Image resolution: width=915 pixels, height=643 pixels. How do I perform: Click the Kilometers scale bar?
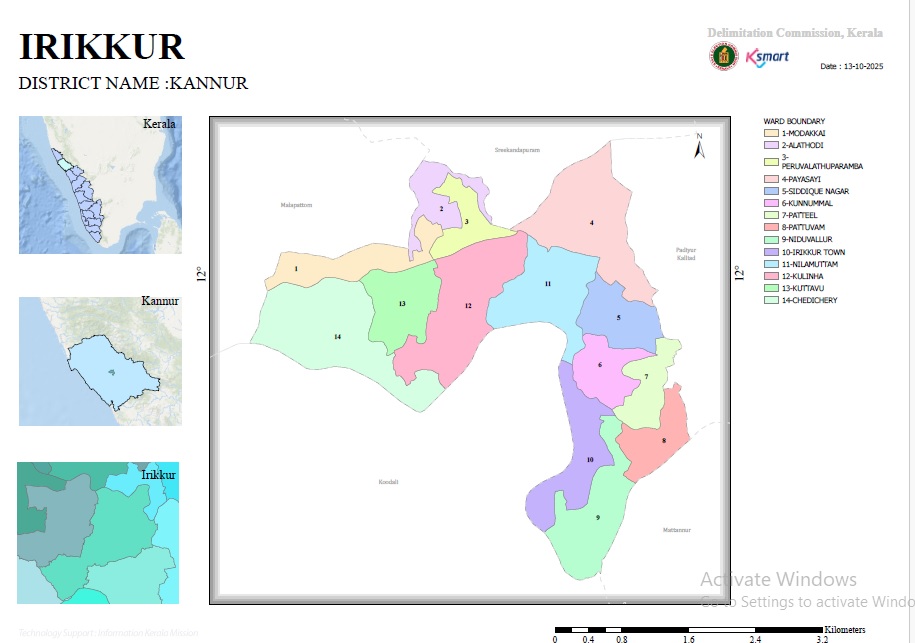(689, 630)
